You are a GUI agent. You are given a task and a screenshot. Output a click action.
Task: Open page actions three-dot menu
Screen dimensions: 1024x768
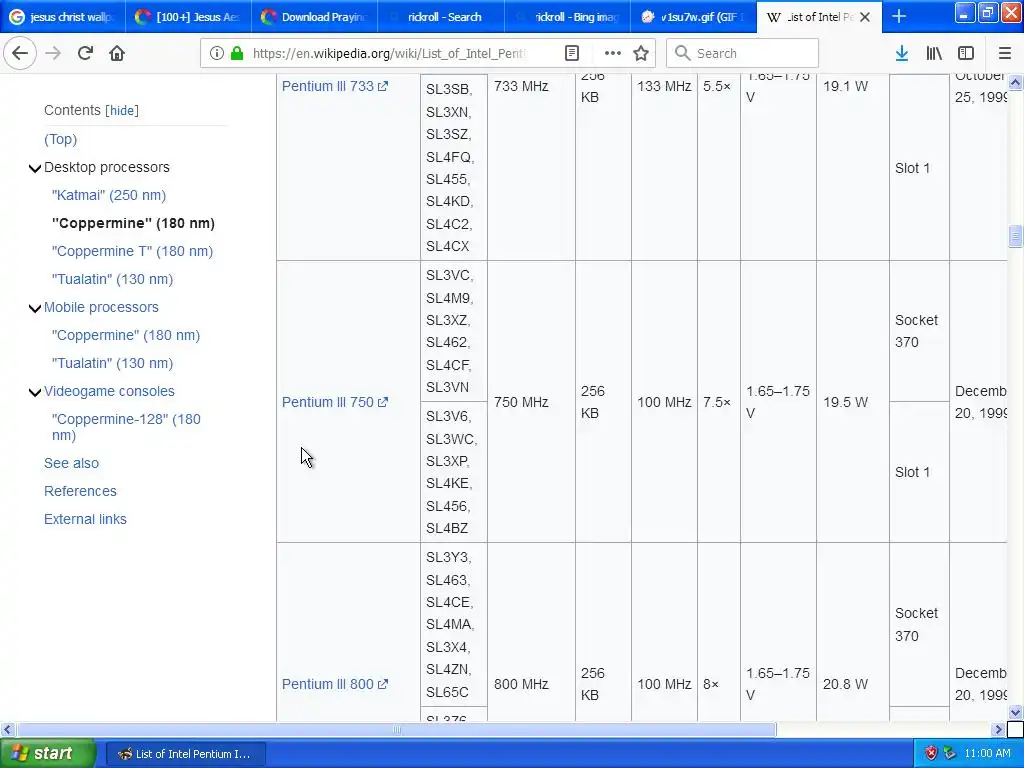[x=612, y=53]
